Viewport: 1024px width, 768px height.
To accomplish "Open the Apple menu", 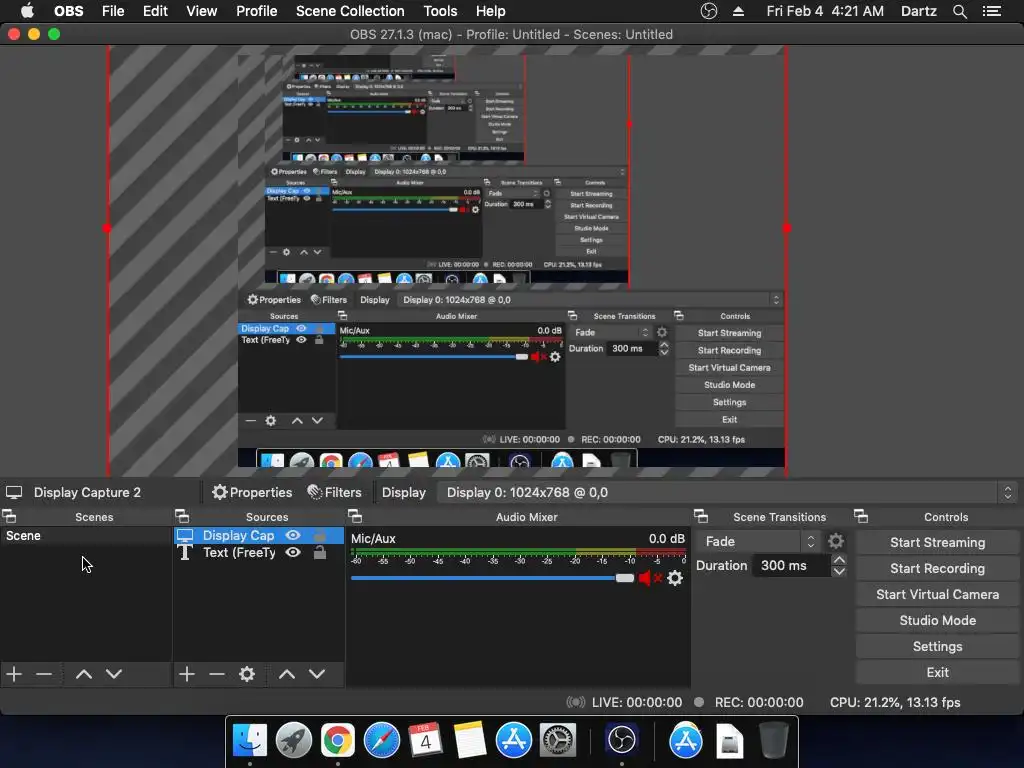I will click(x=27, y=11).
